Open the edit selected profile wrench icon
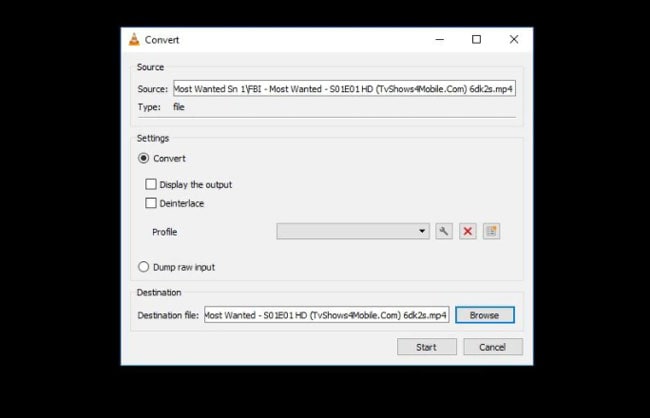650x418 pixels. pos(444,231)
